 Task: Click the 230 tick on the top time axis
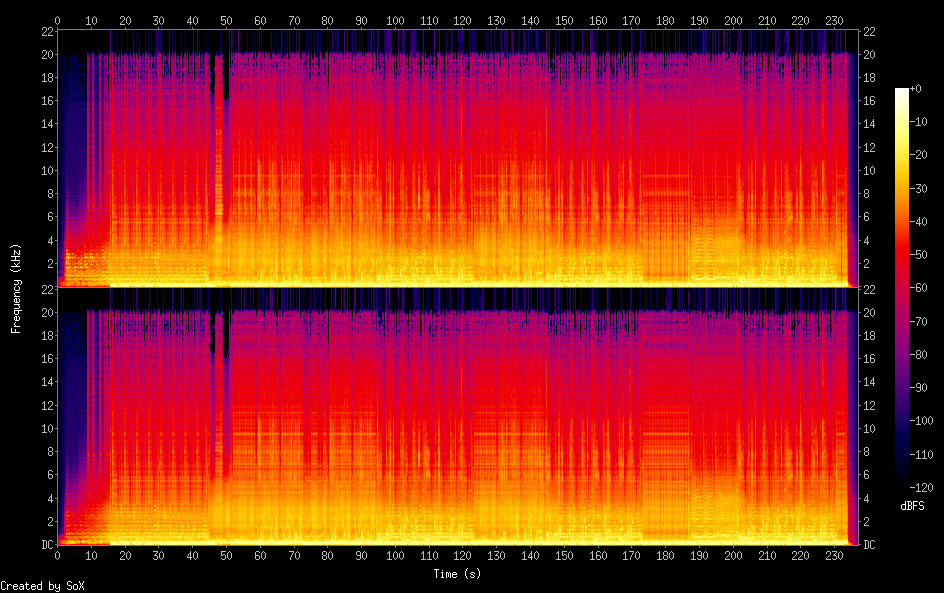point(834,20)
